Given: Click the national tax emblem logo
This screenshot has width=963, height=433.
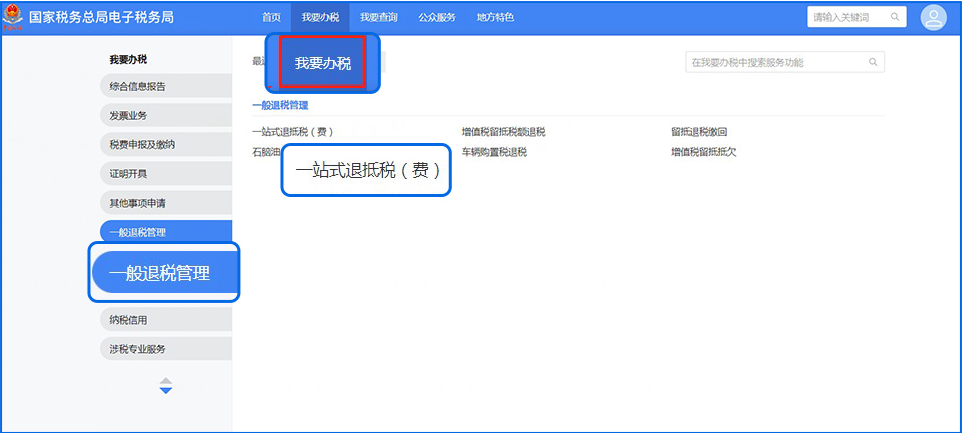Looking at the screenshot, I should 13,17.
